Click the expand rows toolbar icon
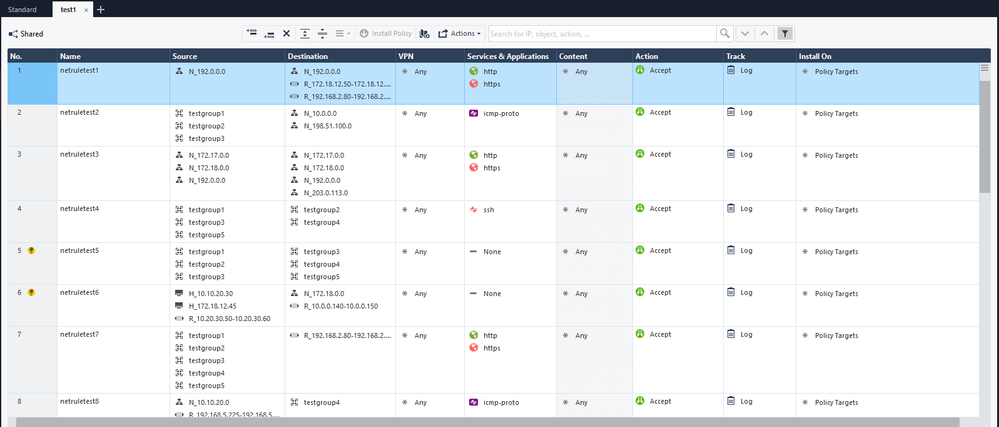 pos(305,33)
